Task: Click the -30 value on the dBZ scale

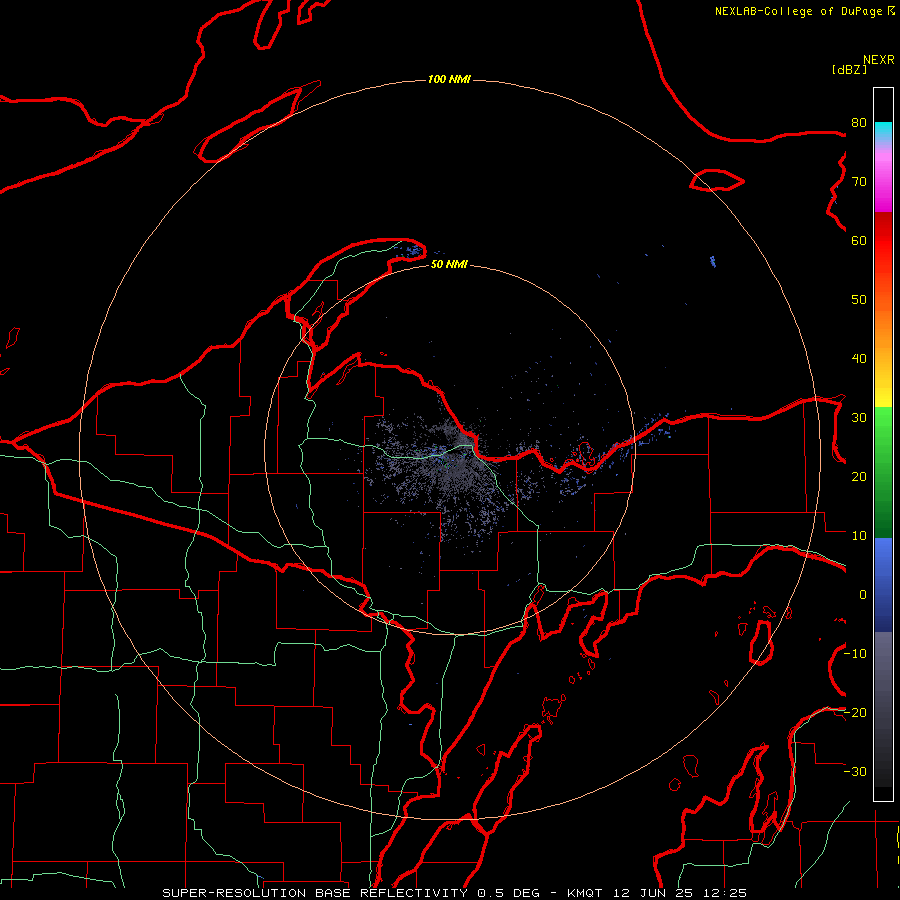Action: coord(855,771)
